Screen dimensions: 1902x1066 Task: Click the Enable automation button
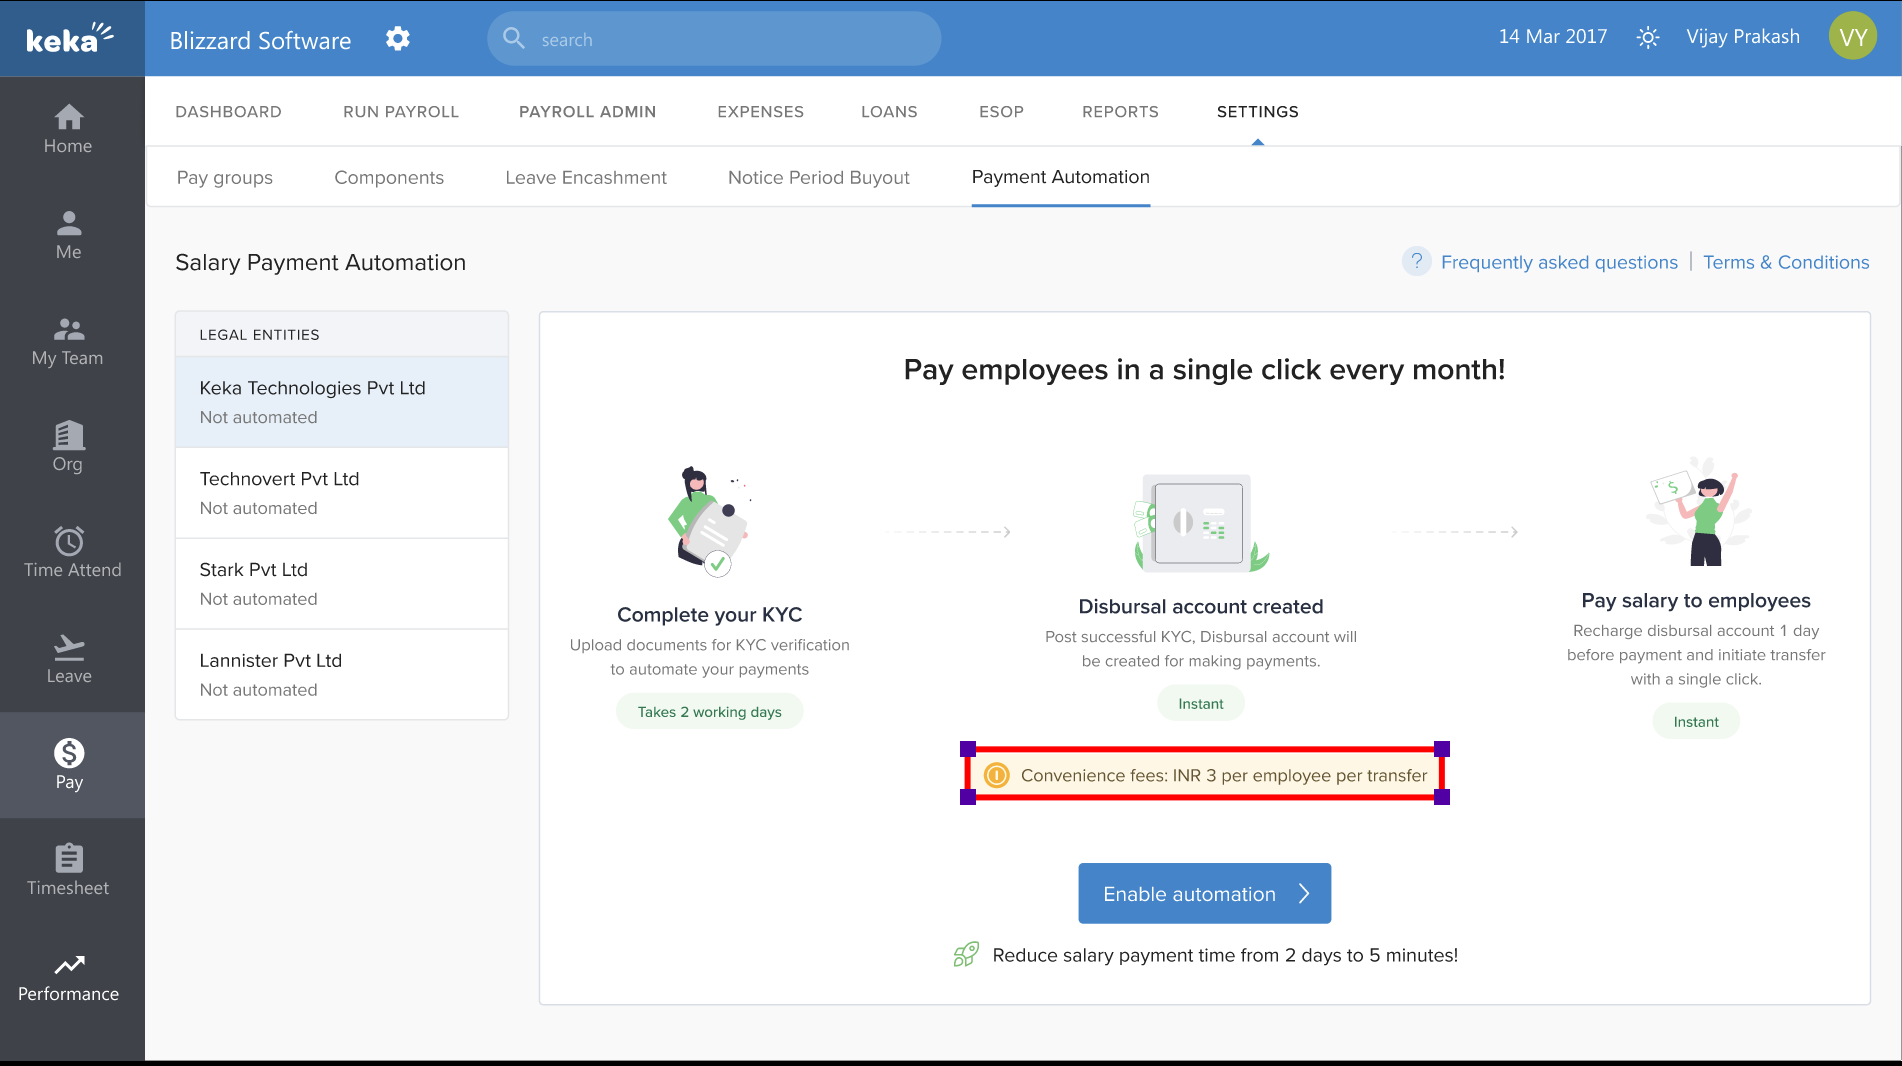tap(1203, 894)
